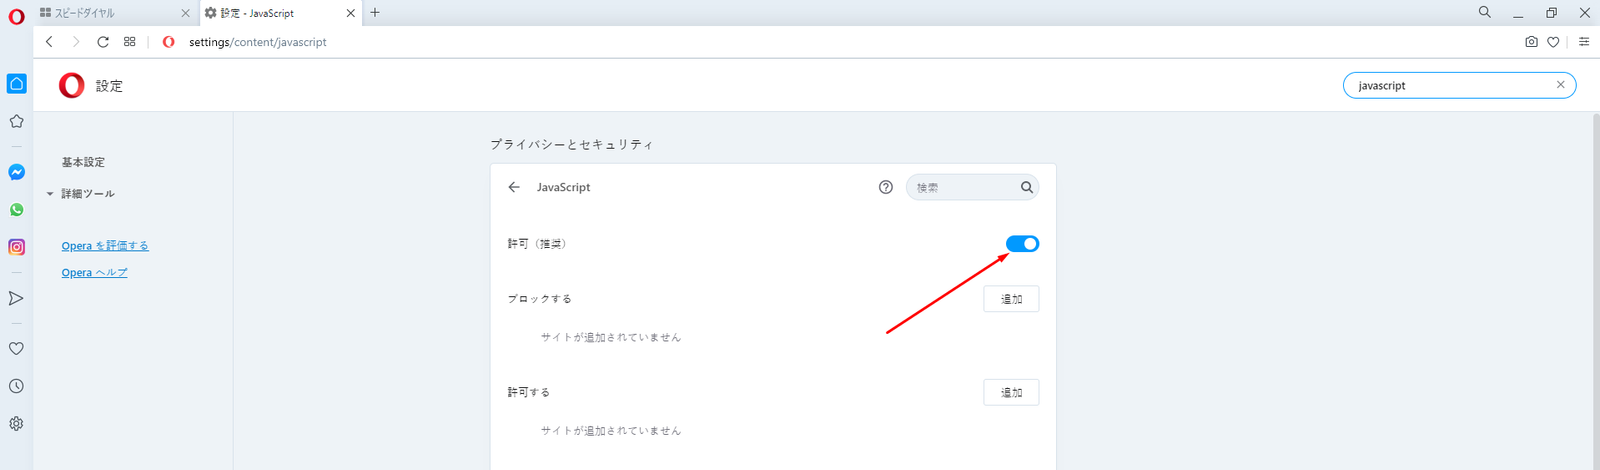1600x470 pixels.
Task: Open the History clock icon in sidebar
Action: pyautogui.click(x=16, y=386)
